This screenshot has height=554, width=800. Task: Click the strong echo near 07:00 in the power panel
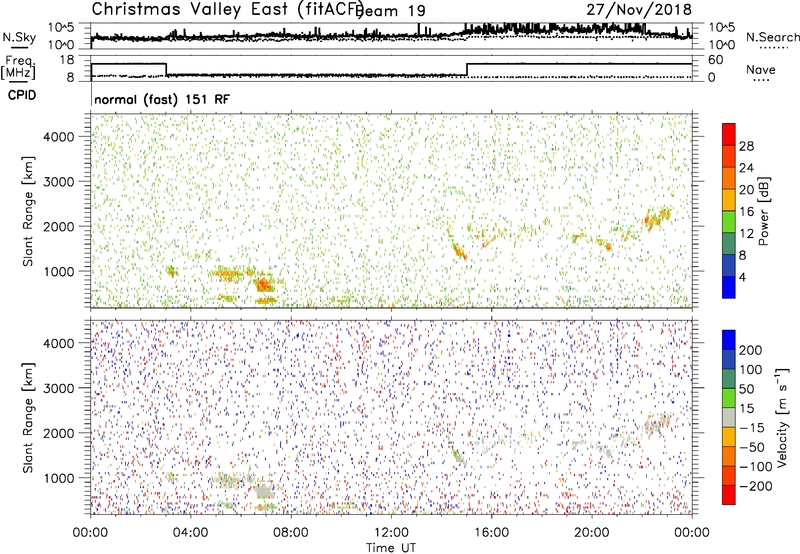click(x=263, y=285)
